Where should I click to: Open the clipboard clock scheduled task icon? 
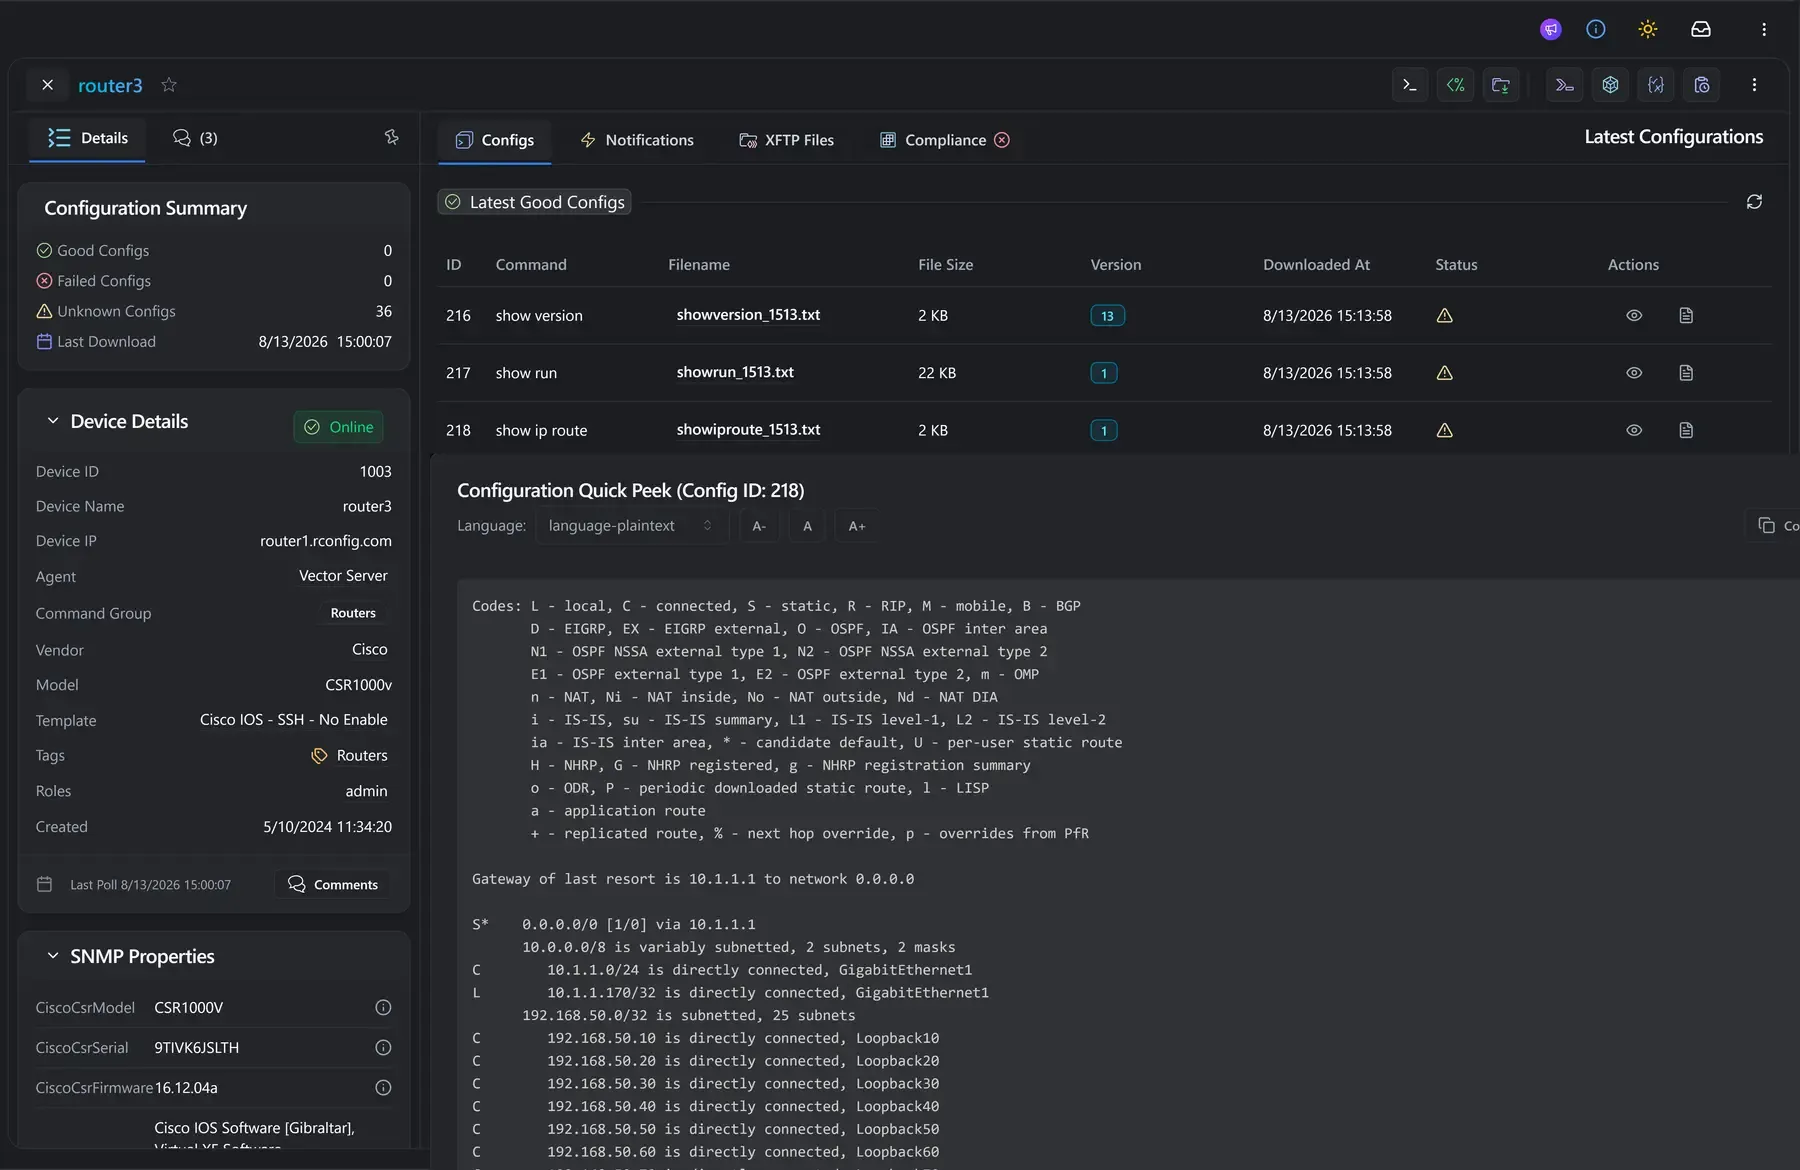1702,85
